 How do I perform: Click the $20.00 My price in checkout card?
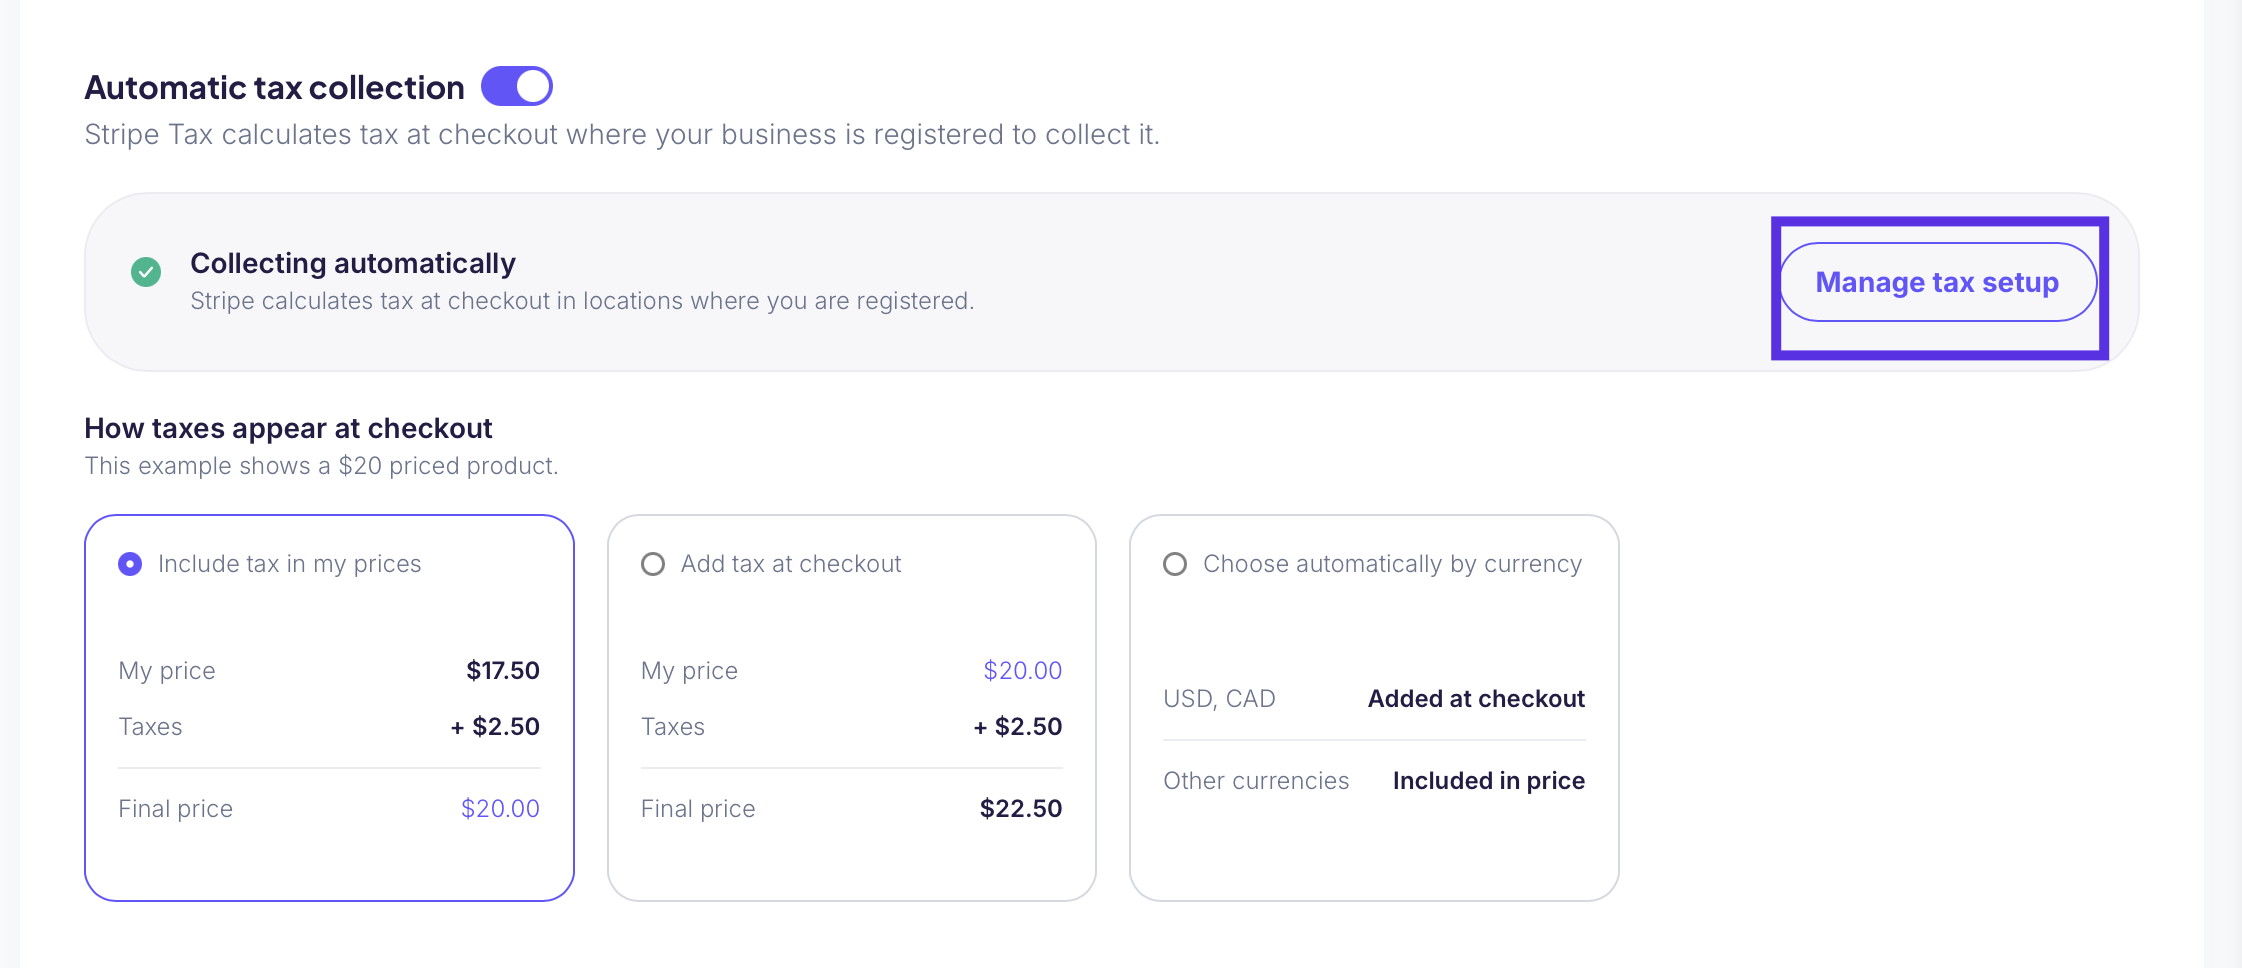pyautogui.click(x=1023, y=671)
